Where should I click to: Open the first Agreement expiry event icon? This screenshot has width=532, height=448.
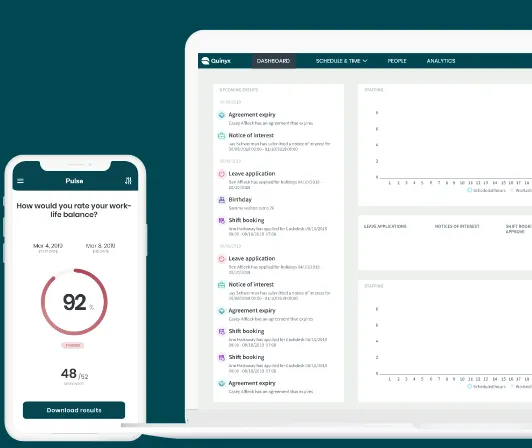pyautogui.click(x=222, y=115)
